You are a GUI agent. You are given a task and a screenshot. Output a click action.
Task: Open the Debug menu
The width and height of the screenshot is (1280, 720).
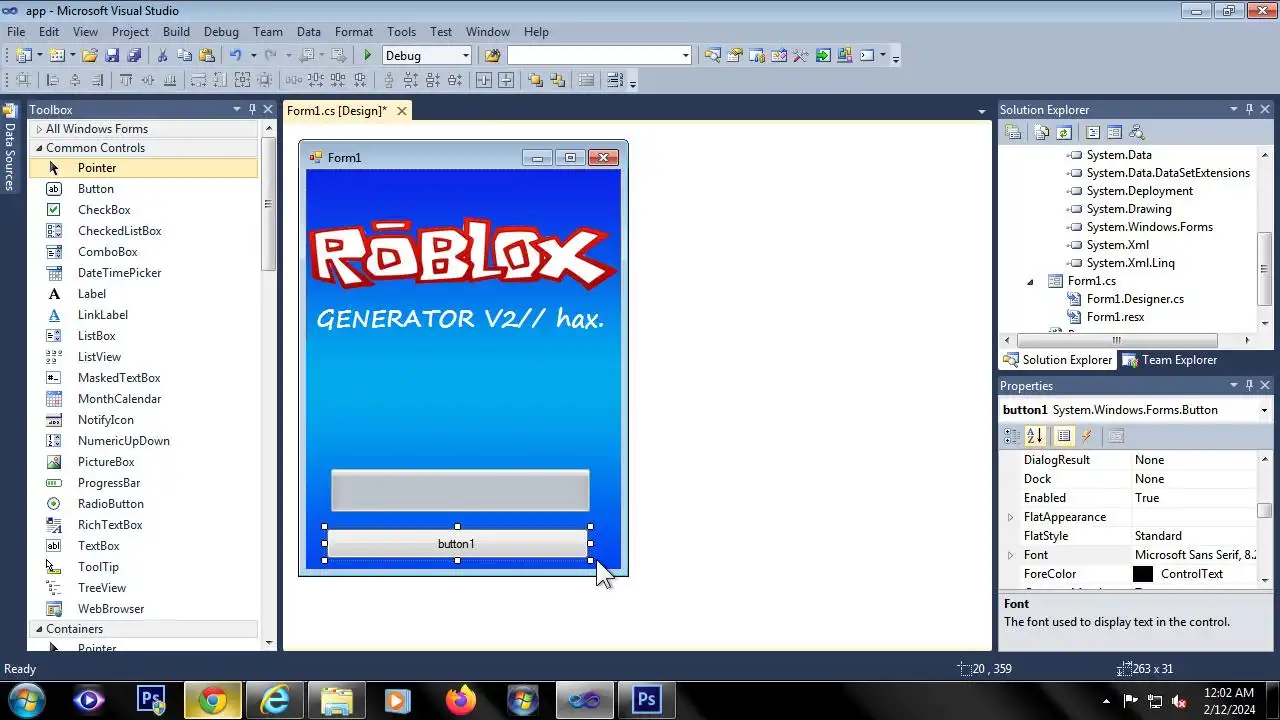point(221,31)
